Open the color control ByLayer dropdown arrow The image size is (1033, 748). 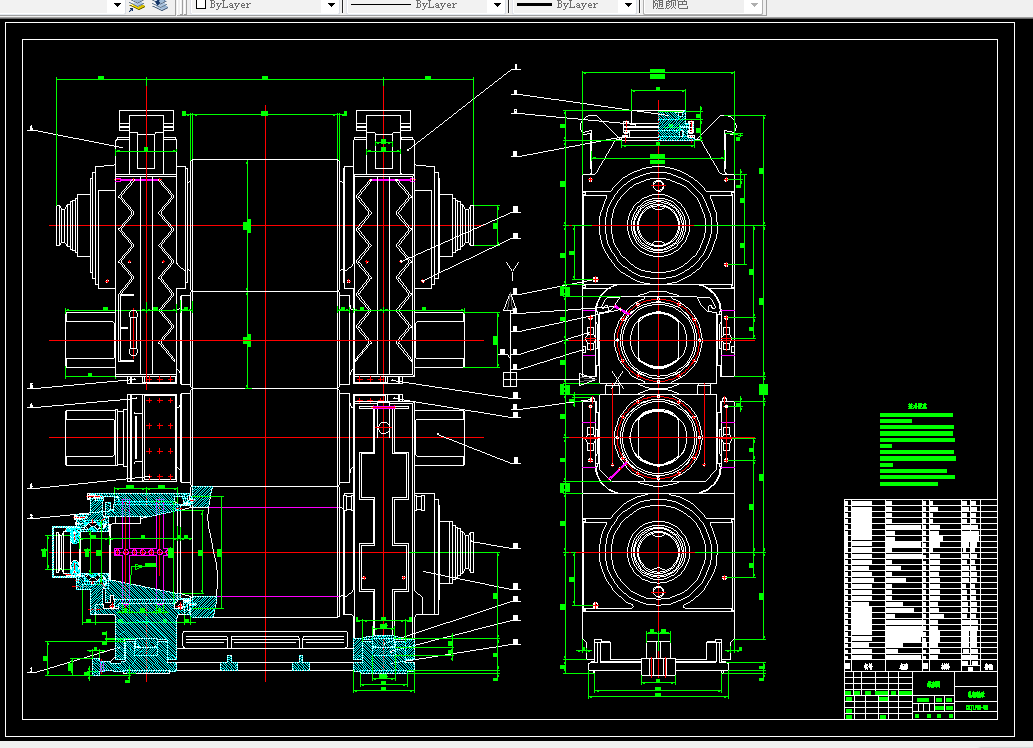point(331,5)
